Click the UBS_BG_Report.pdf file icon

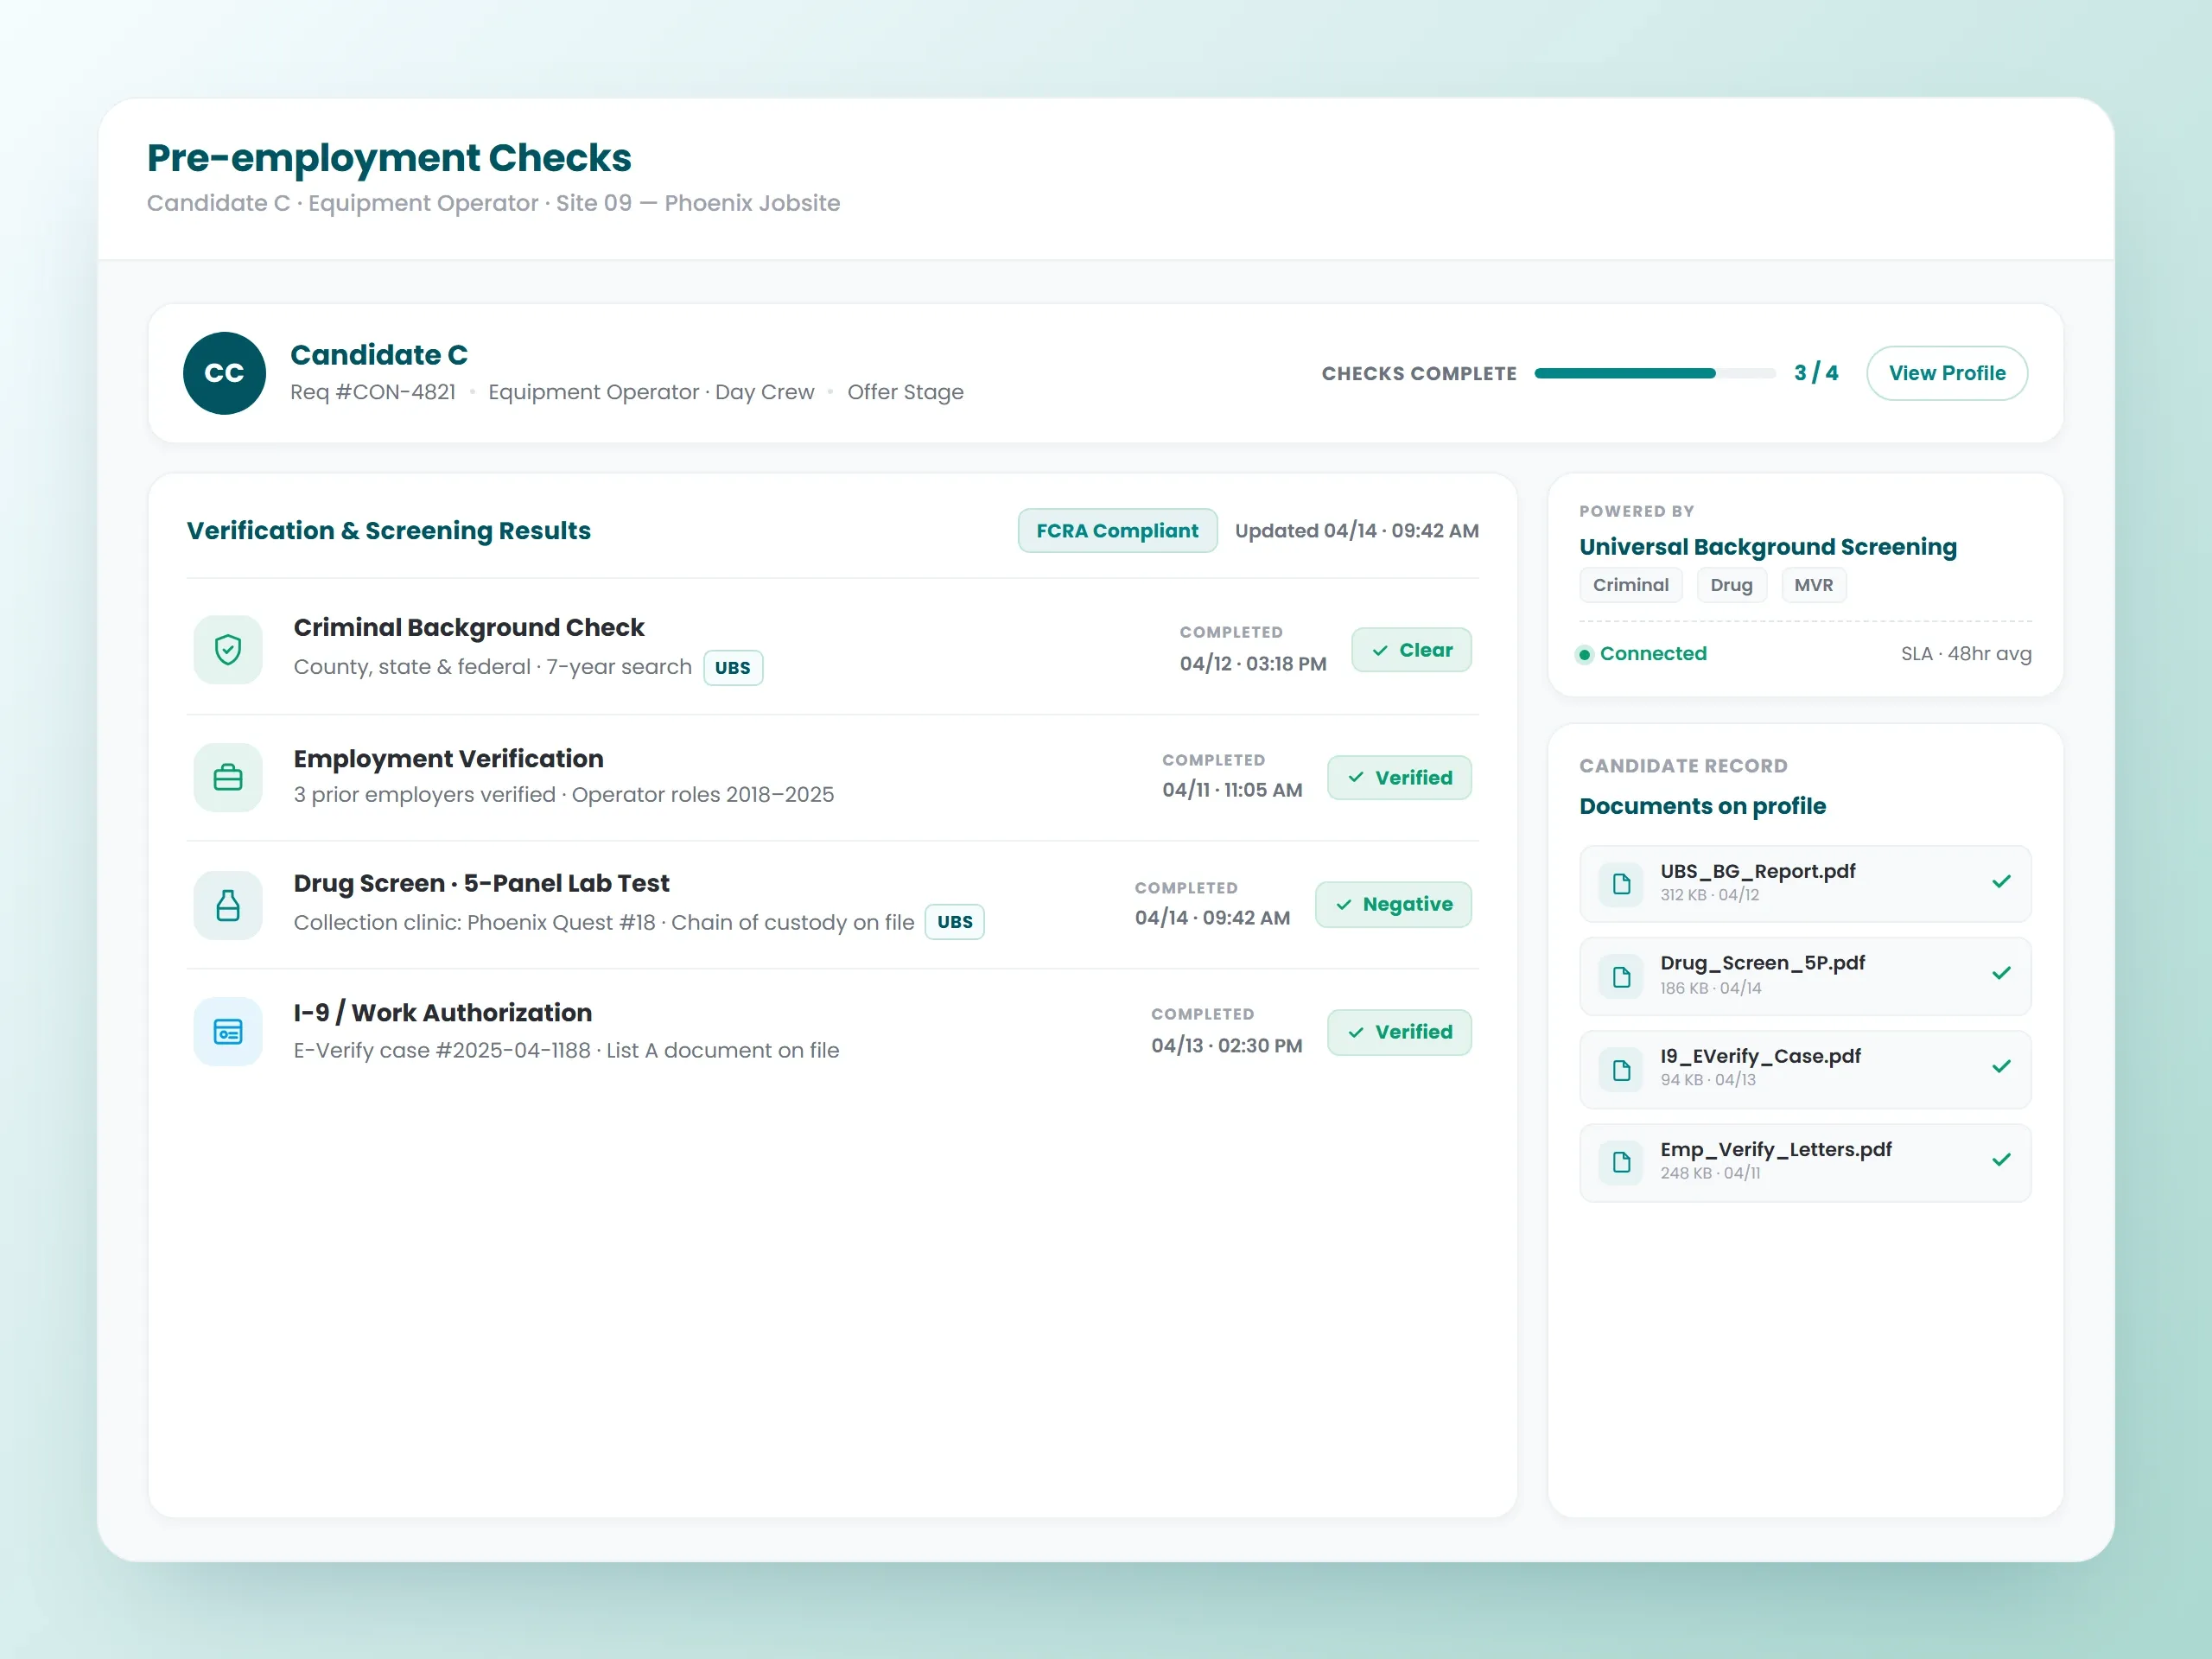coord(1621,884)
